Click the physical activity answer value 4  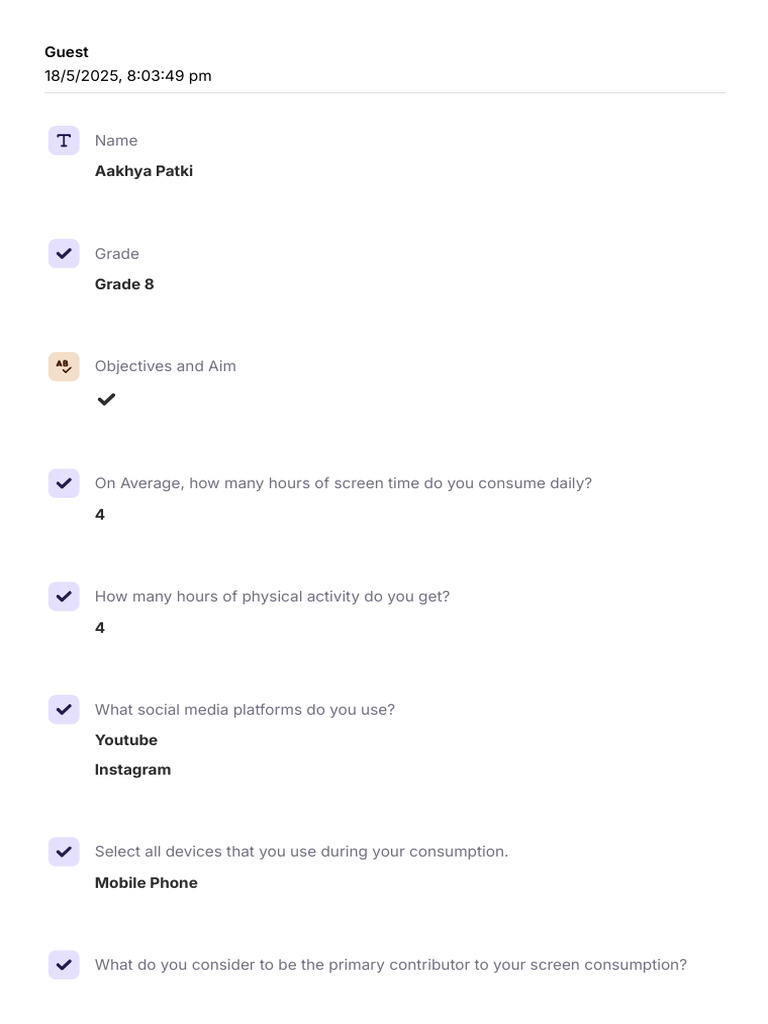coord(100,628)
